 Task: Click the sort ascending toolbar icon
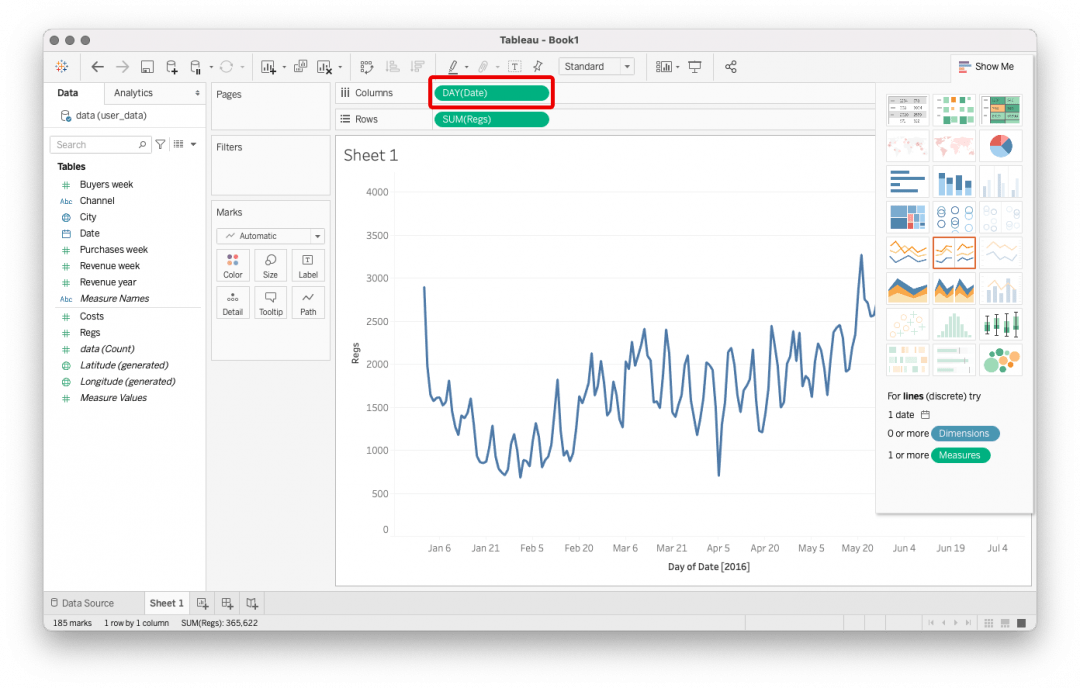coord(392,66)
